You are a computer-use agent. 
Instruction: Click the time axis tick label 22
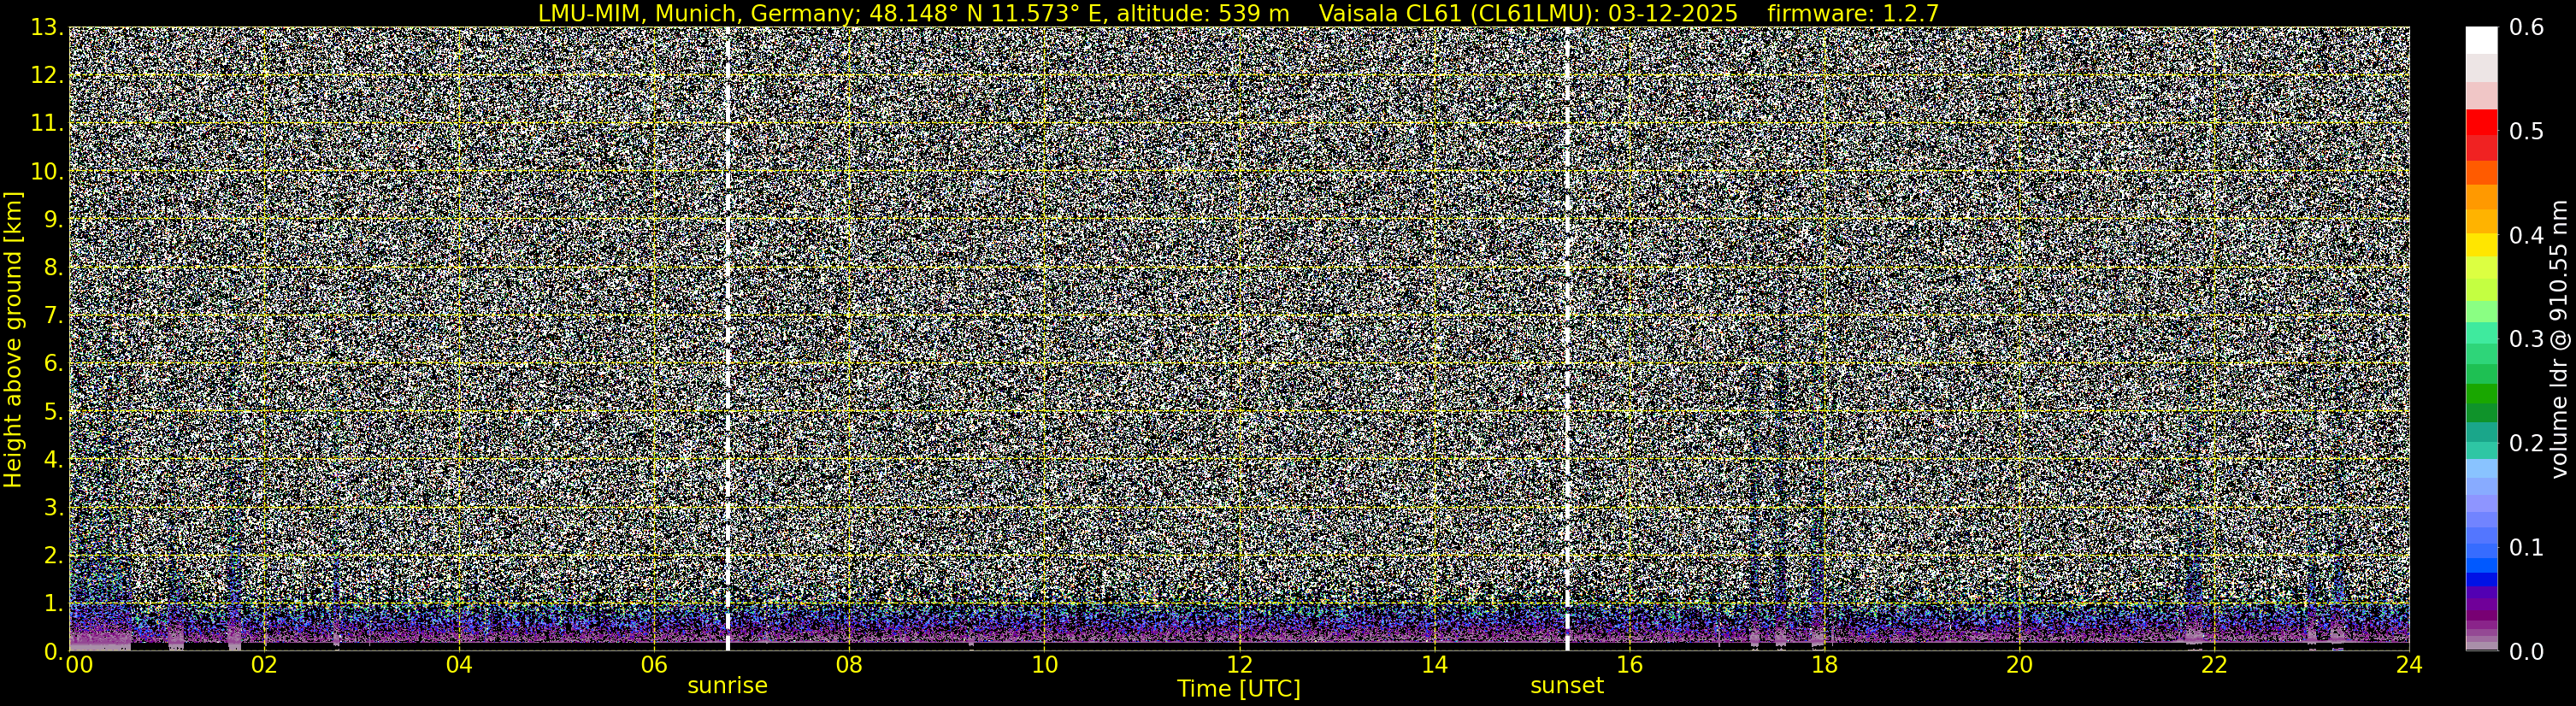pyautogui.click(x=2214, y=666)
